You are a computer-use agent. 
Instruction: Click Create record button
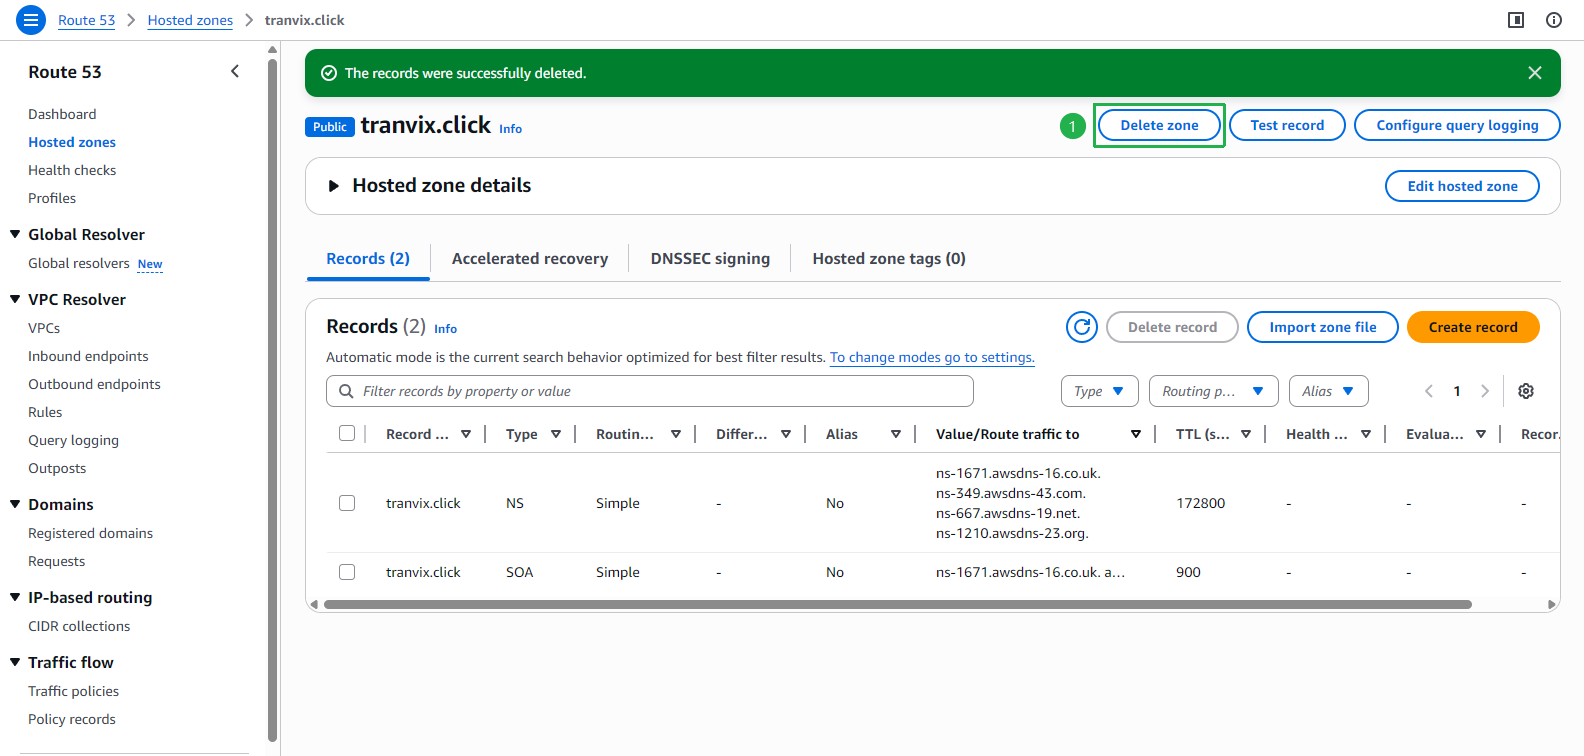point(1473,327)
